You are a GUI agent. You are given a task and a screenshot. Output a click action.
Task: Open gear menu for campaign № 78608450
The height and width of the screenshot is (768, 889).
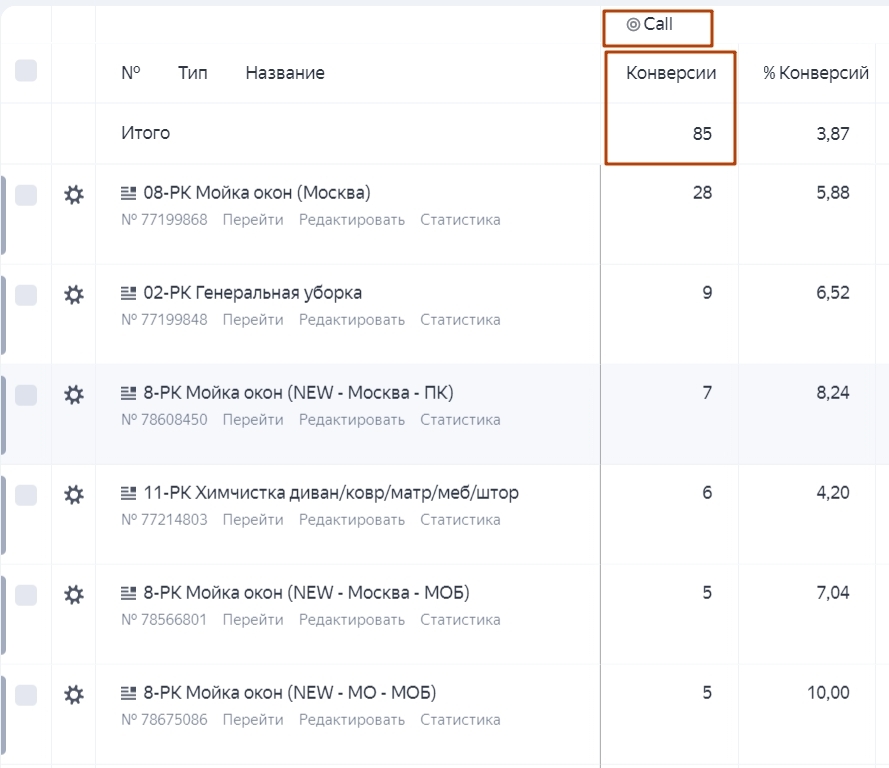click(x=73, y=395)
